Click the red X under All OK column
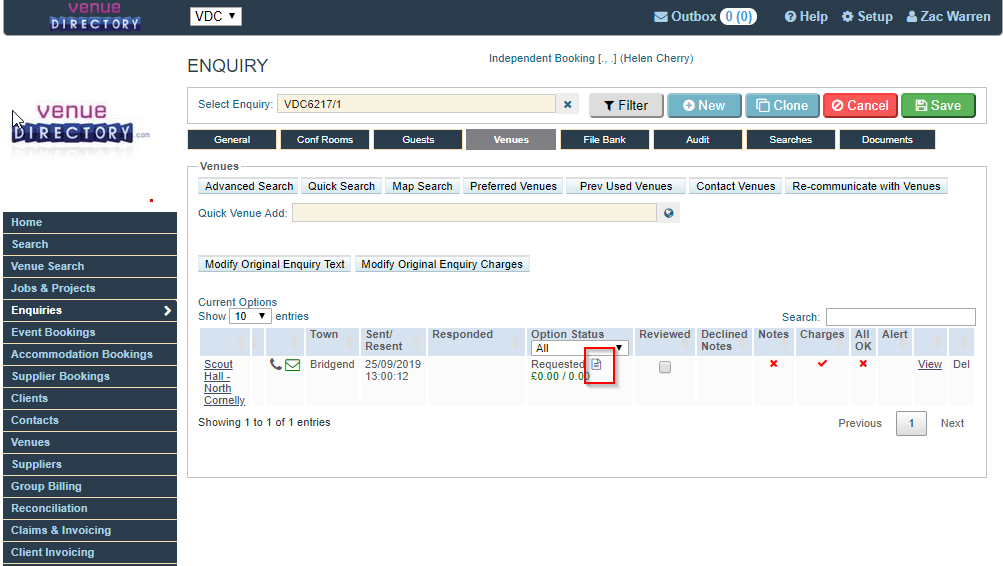Screen dimensions: 1003x566 (x=863, y=363)
